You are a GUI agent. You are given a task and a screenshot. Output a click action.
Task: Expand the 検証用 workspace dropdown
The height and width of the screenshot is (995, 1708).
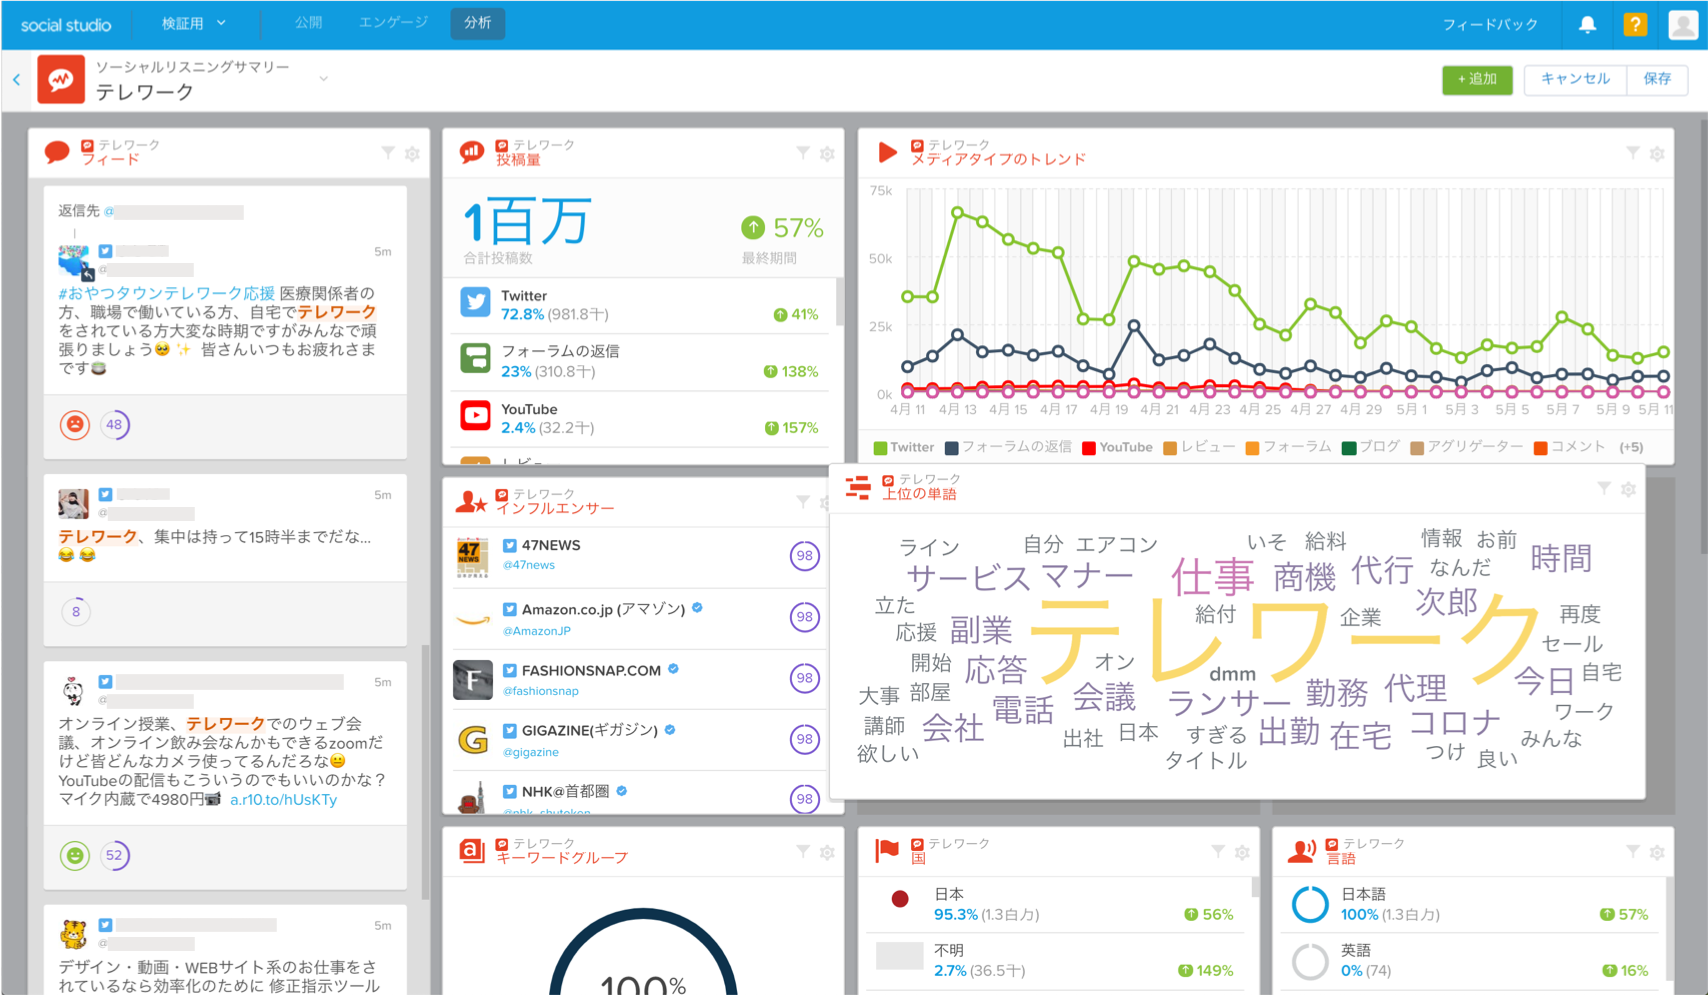point(194,23)
